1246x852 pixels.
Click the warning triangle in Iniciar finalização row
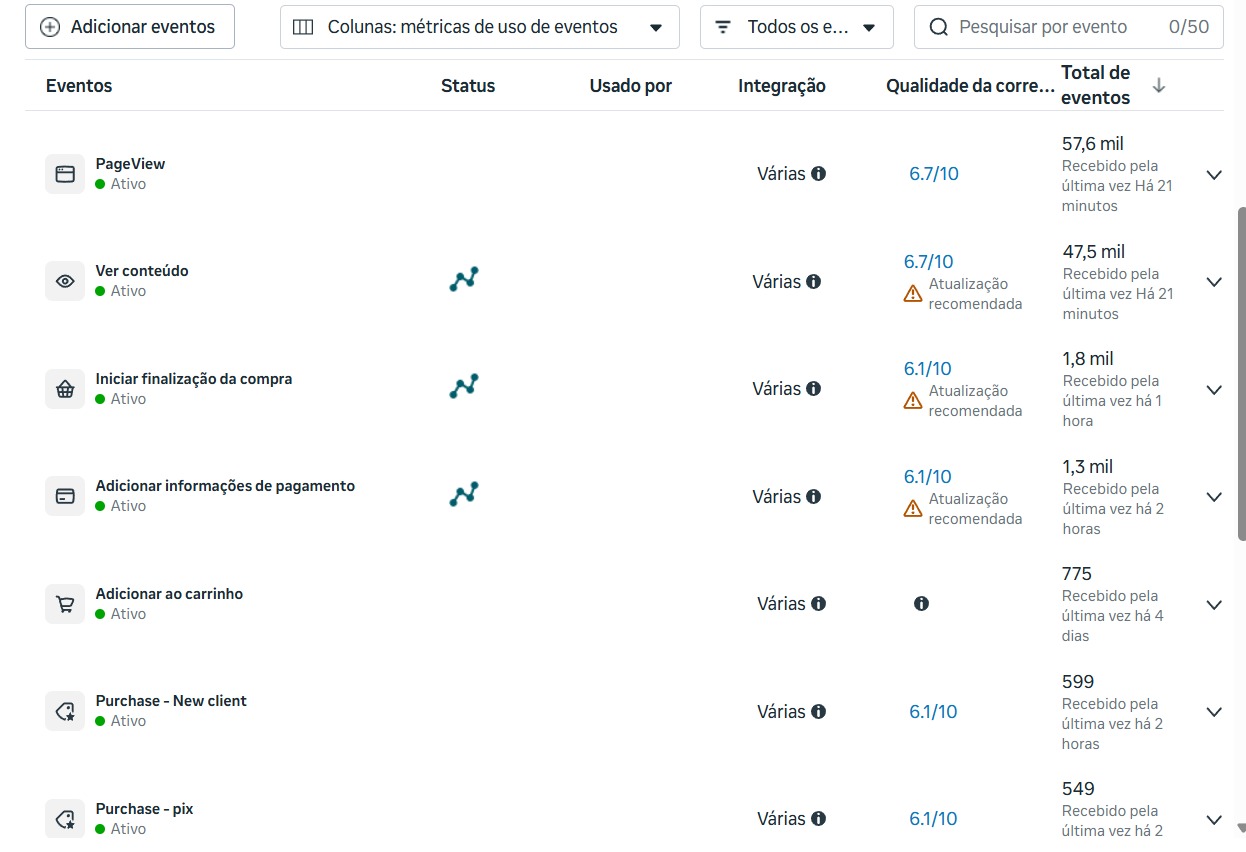[x=913, y=401]
